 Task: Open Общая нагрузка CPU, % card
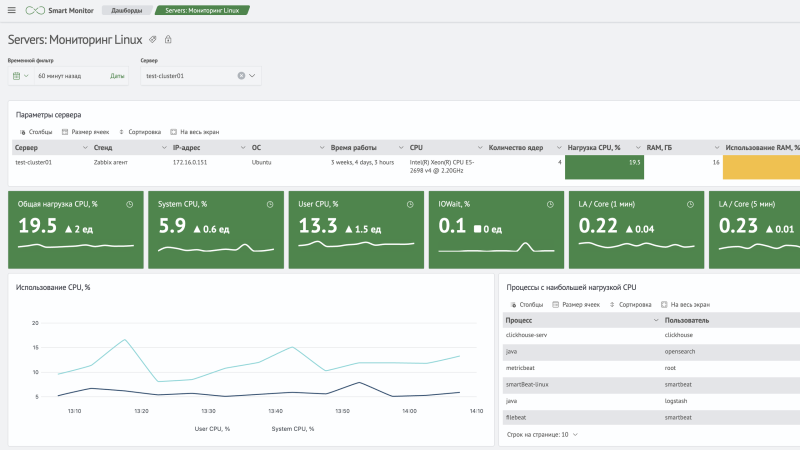coord(76,230)
